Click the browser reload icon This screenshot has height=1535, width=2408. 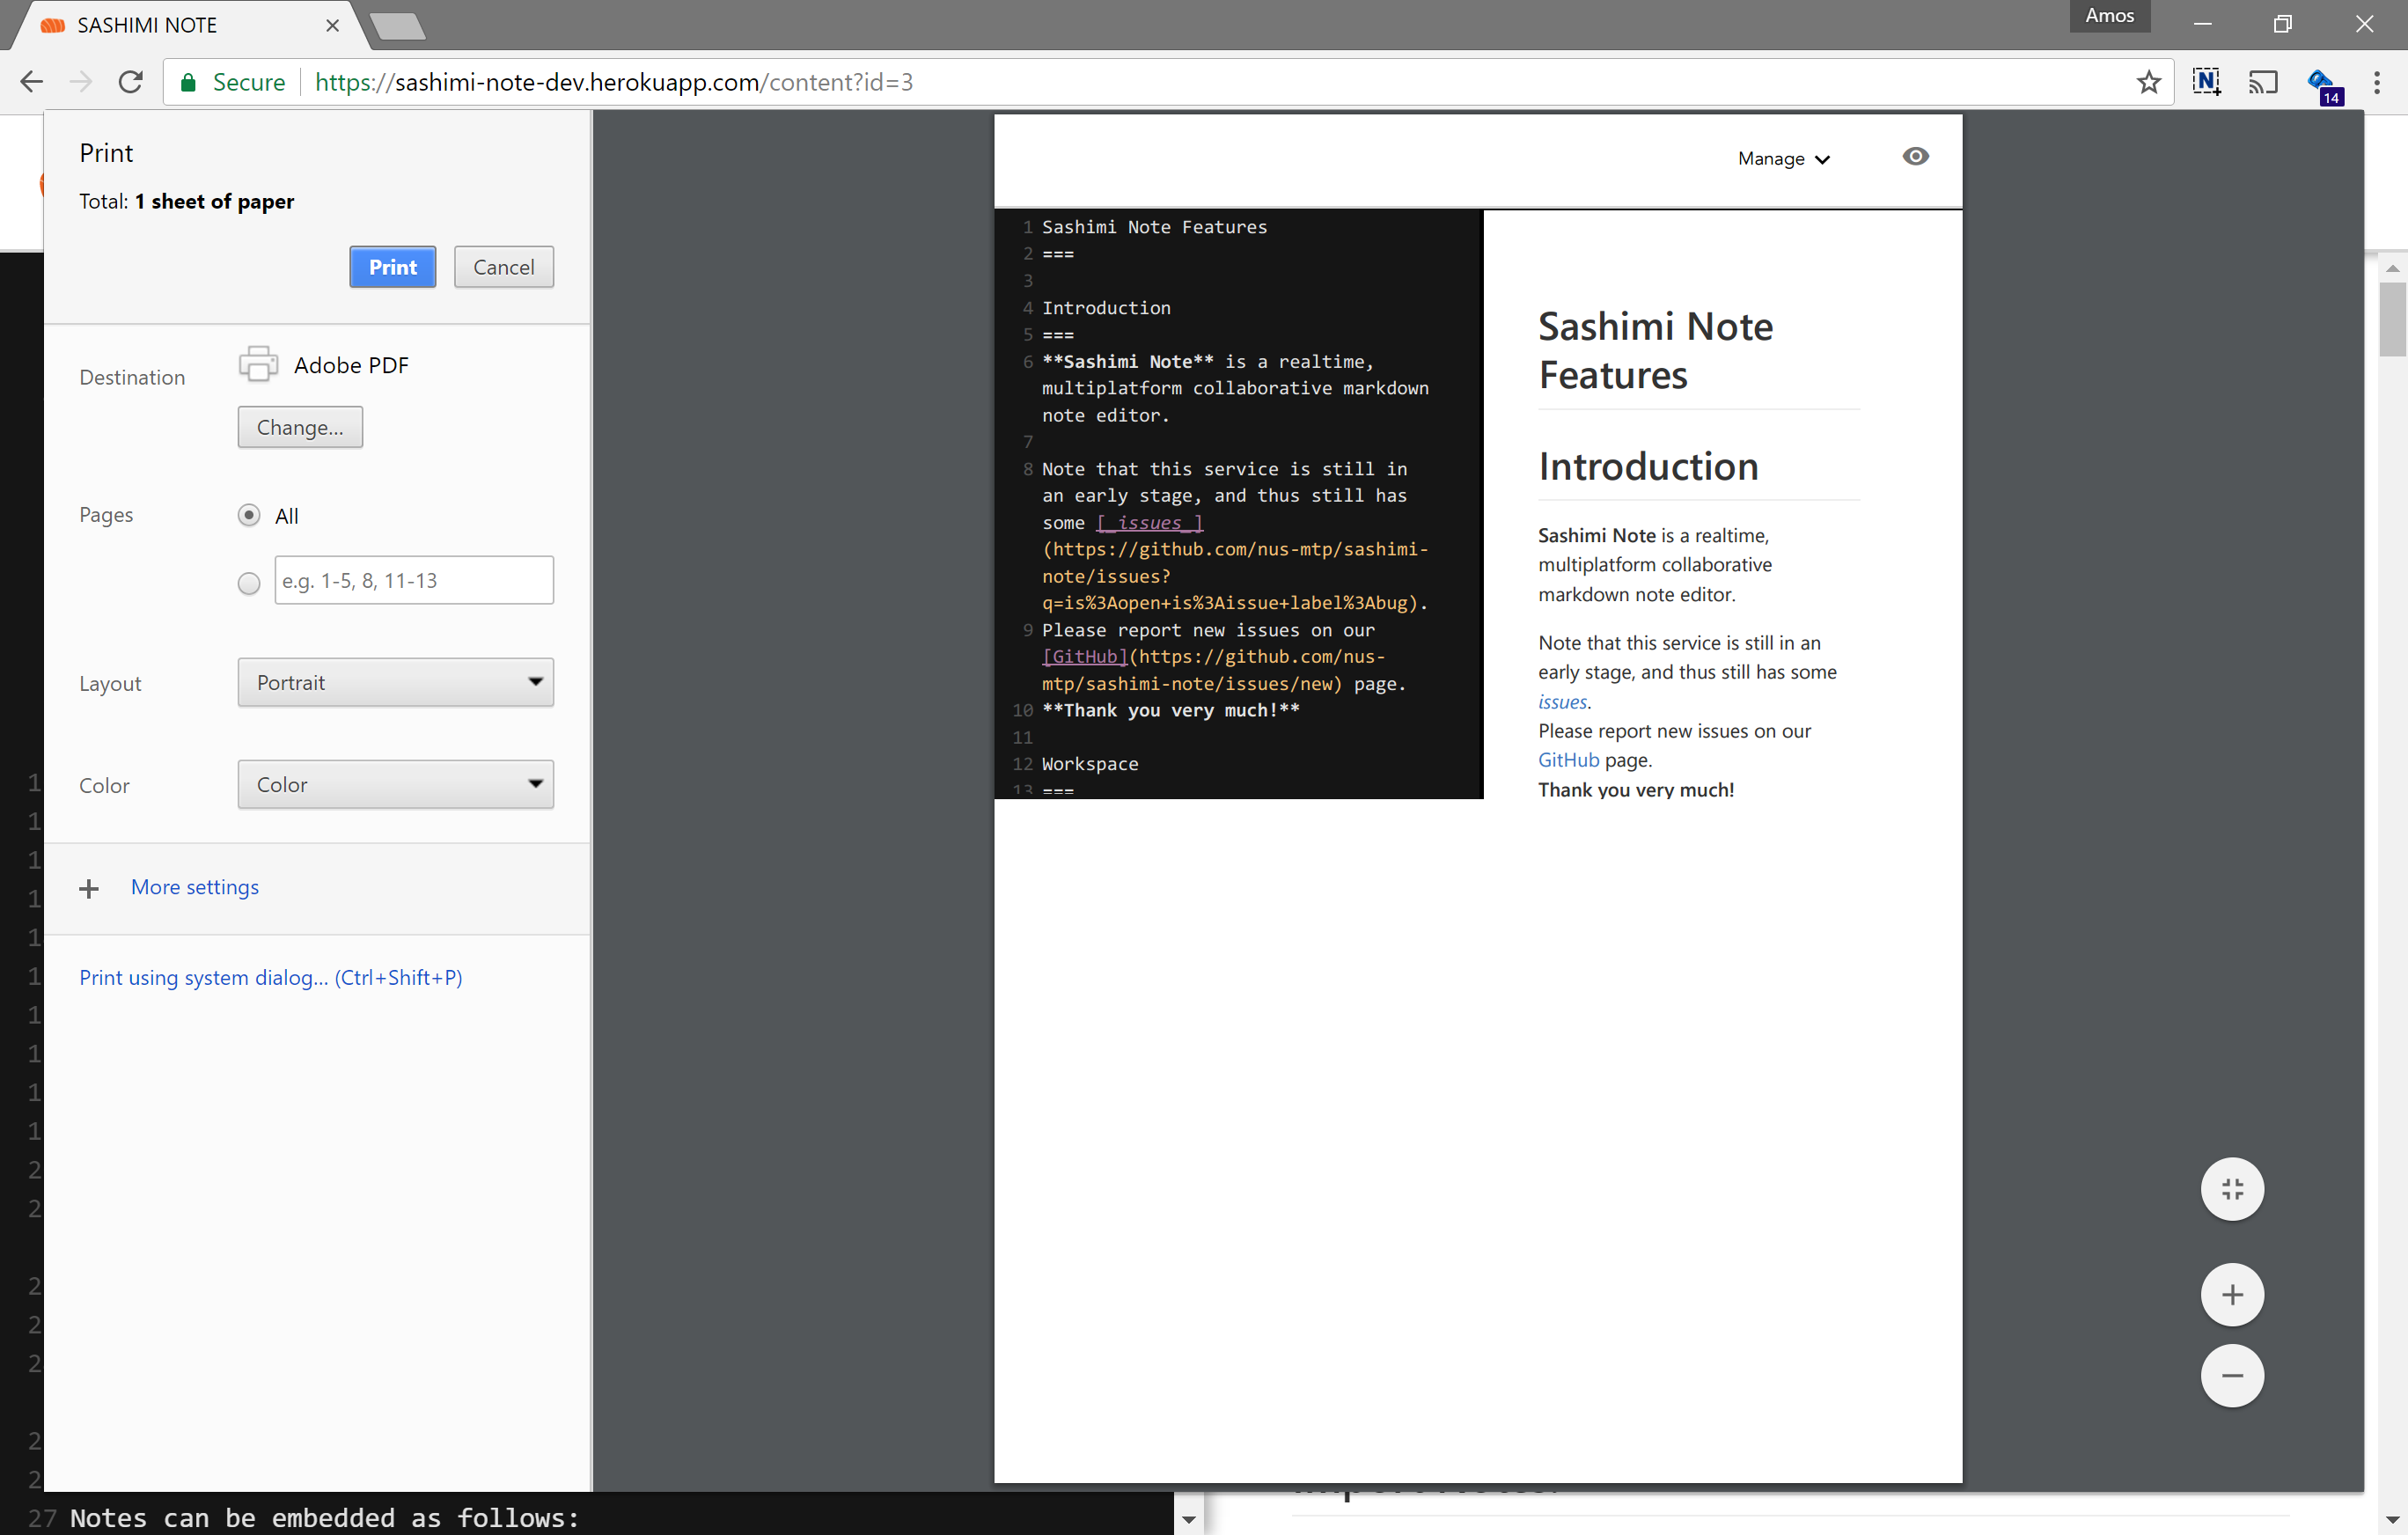pyautogui.click(x=131, y=82)
